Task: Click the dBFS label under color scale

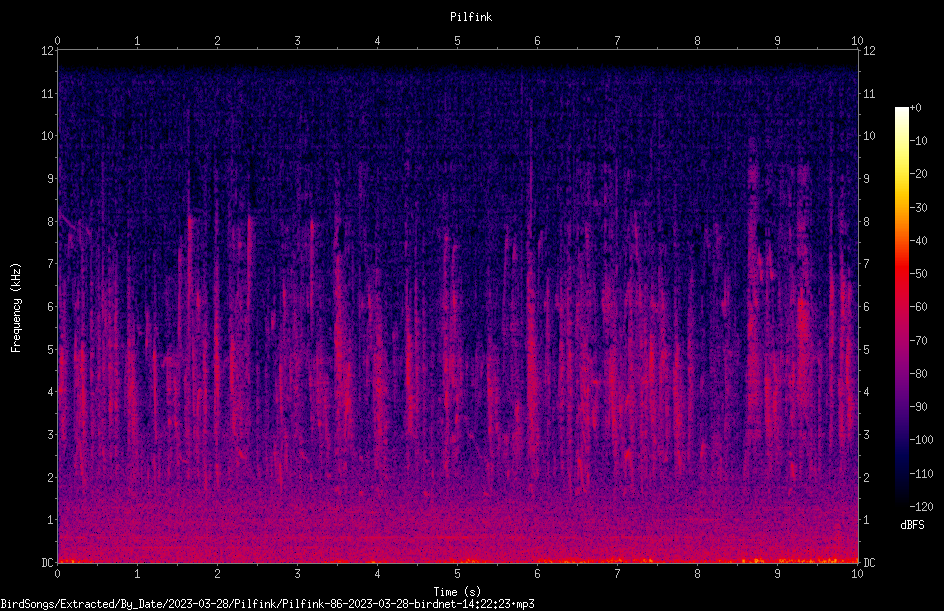Action: coord(912,525)
